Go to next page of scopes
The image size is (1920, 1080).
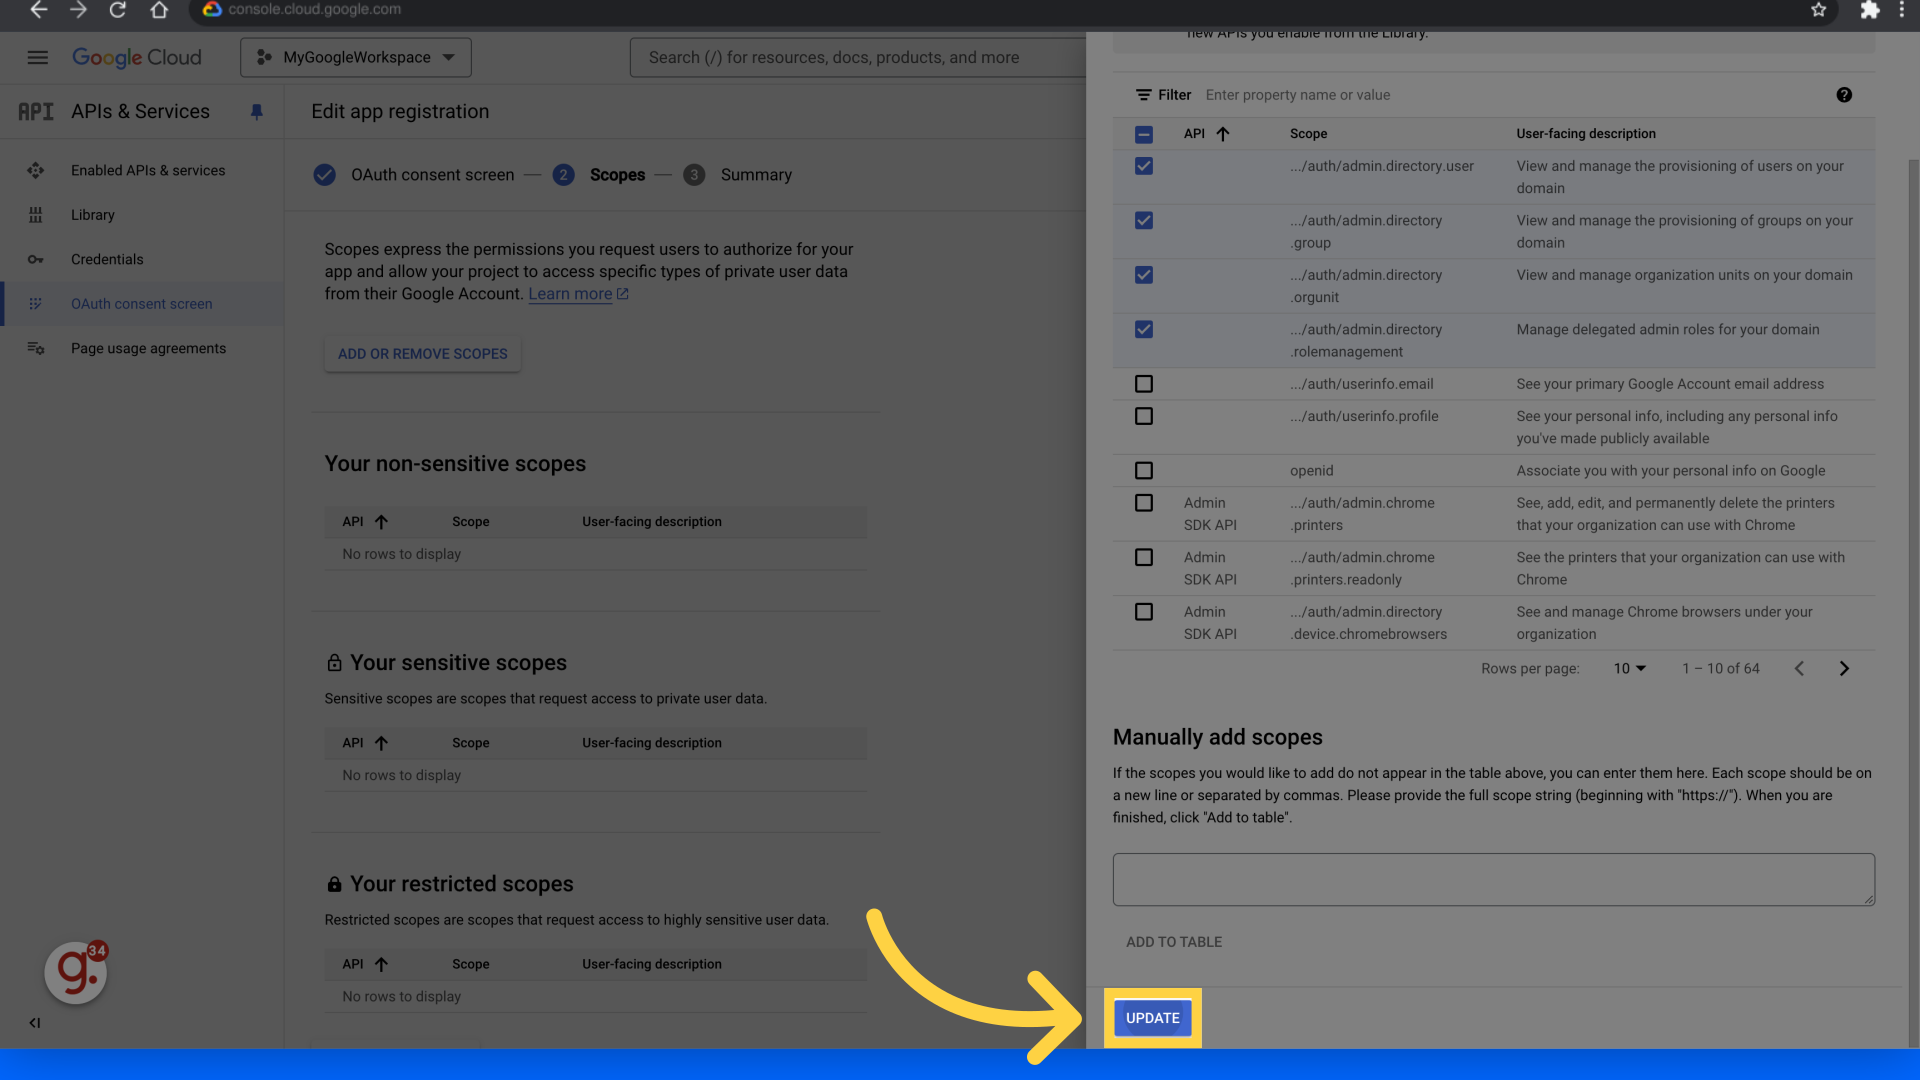tap(1844, 668)
